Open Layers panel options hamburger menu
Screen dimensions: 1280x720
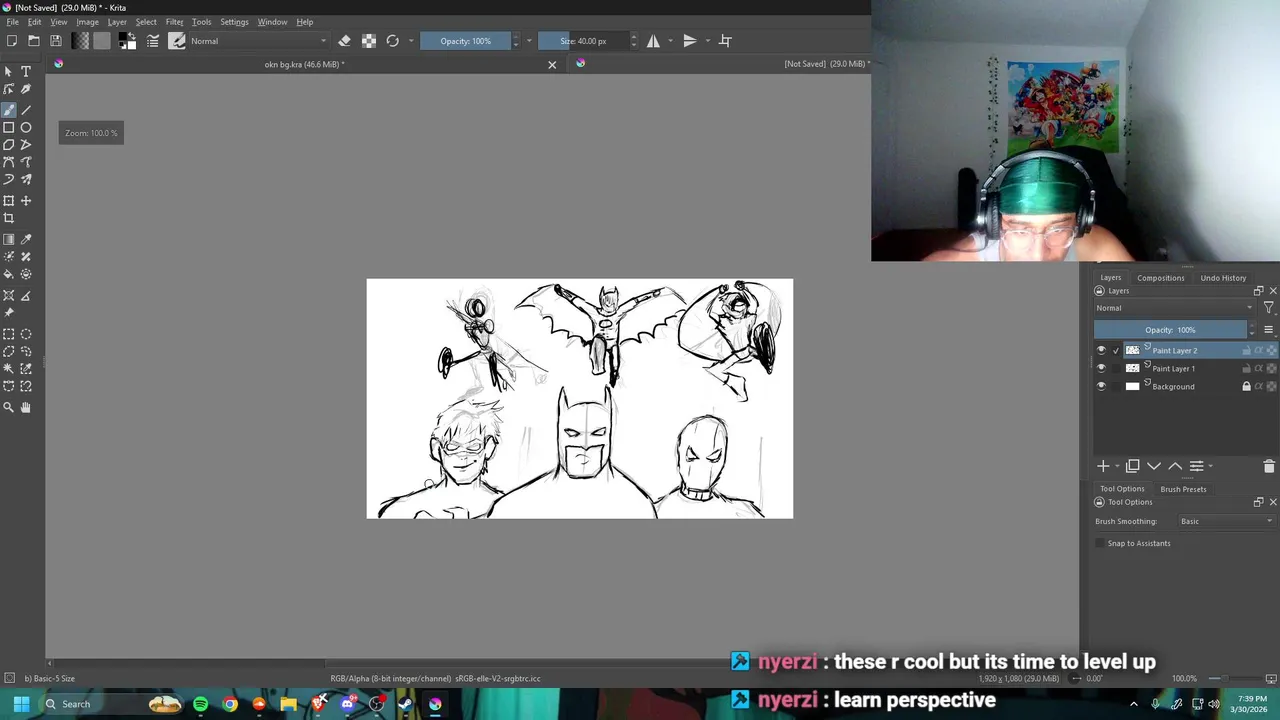click(x=1268, y=330)
